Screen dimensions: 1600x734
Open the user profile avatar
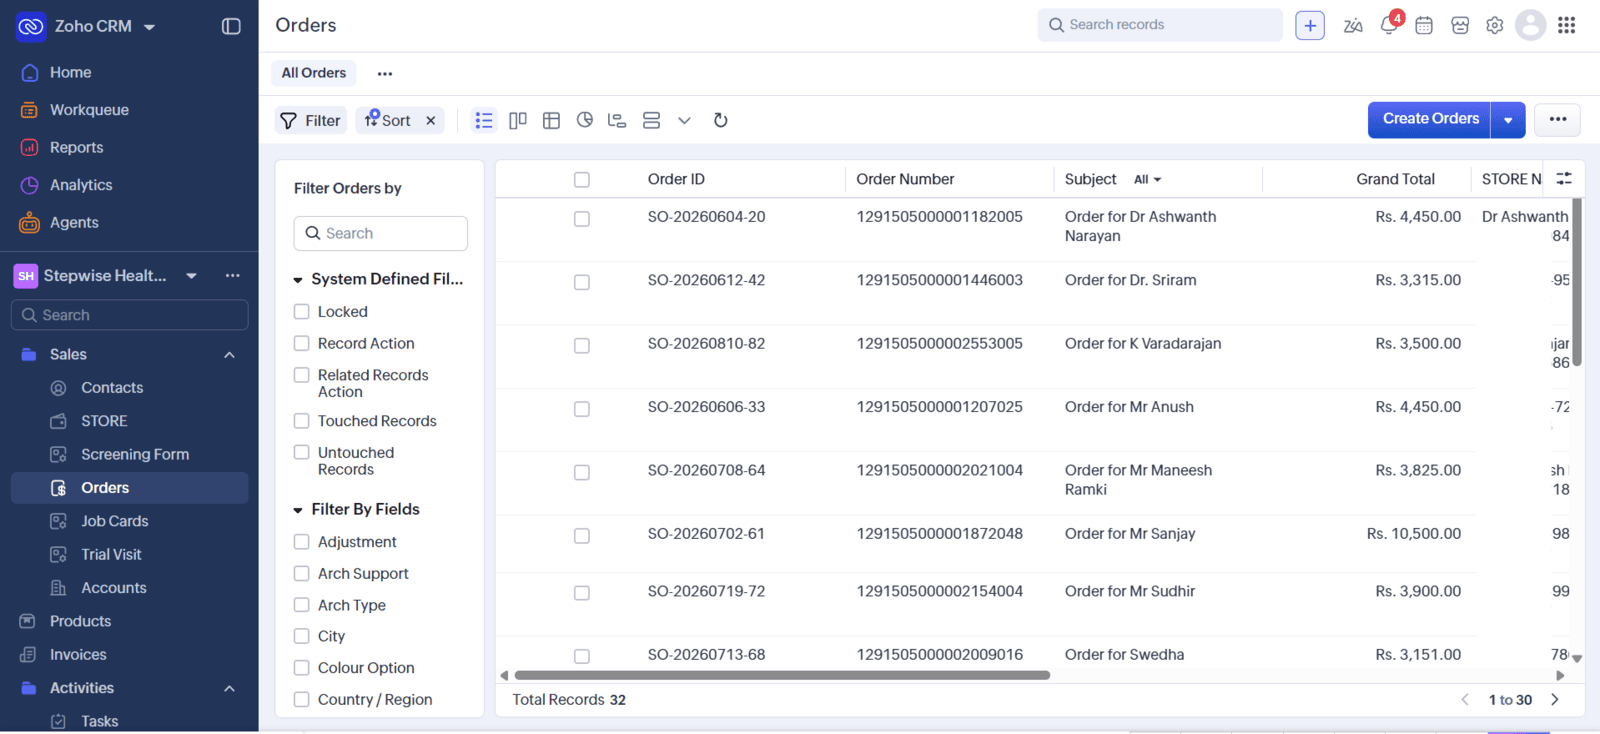click(1531, 25)
